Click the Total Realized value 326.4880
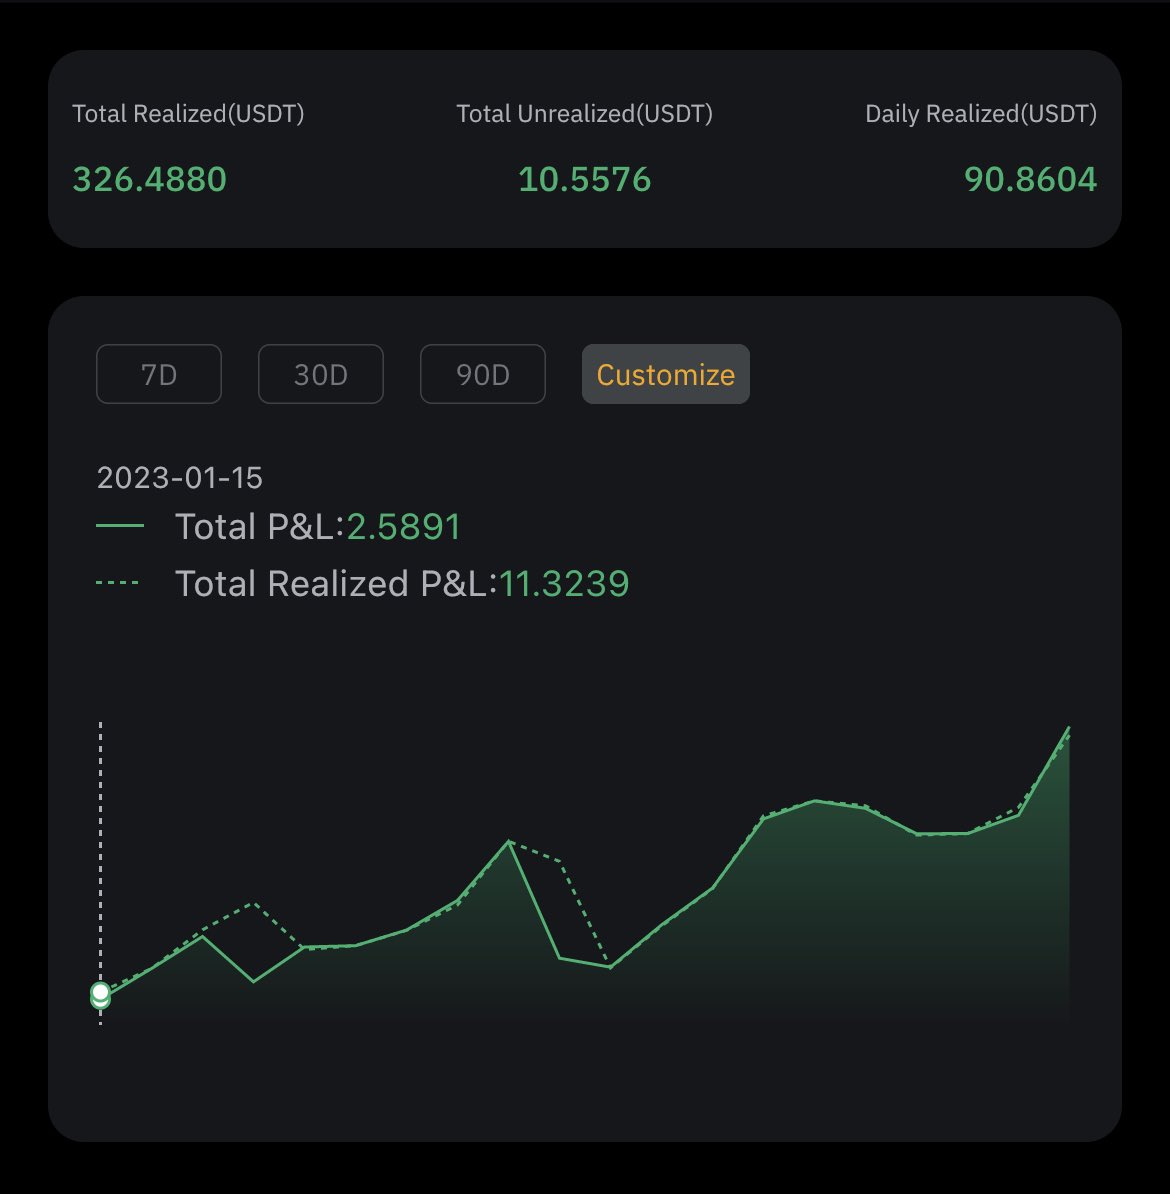Image resolution: width=1170 pixels, height=1194 pixels. [149, 180]
